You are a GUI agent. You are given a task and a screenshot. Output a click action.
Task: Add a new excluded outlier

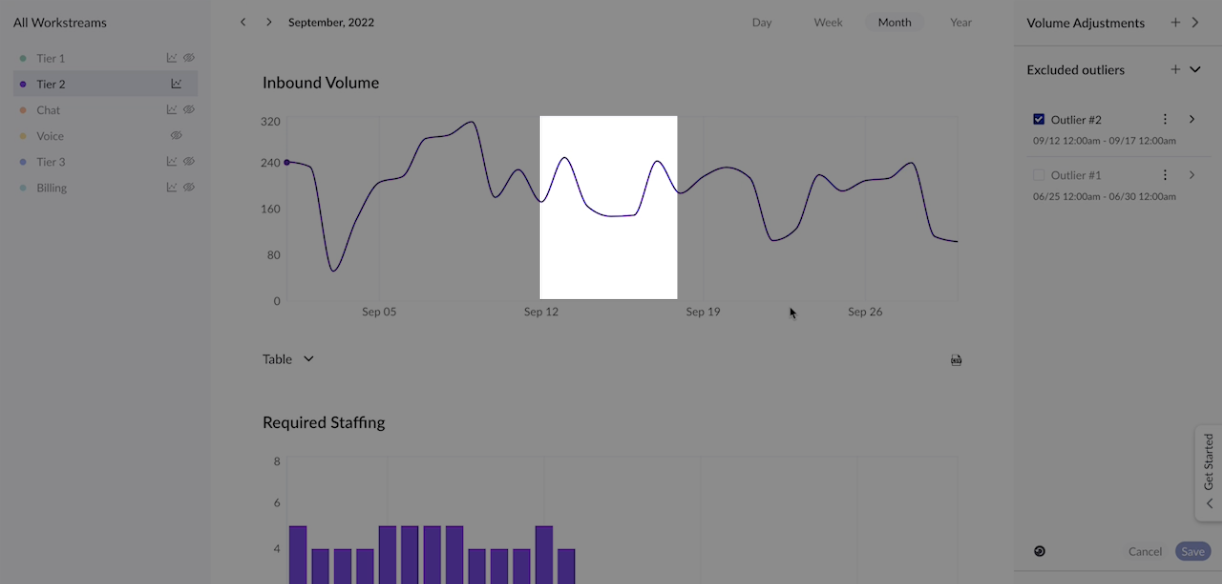tap(1175, 70)
